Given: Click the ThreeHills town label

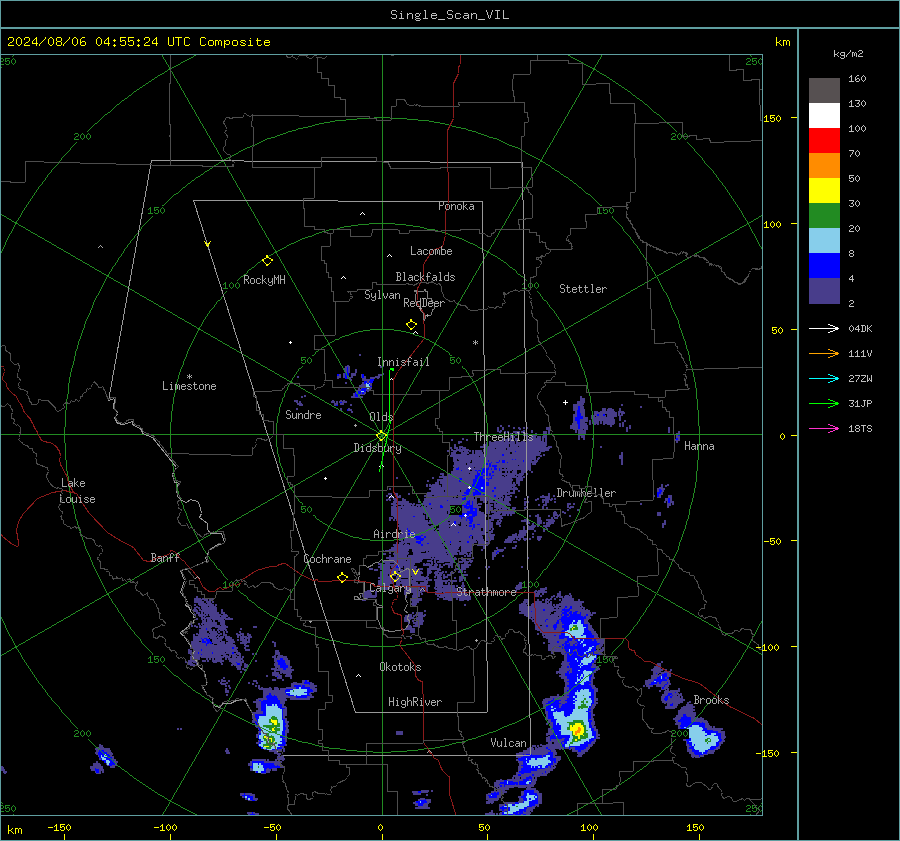Looking at the screenshot, I should (503, 437).
